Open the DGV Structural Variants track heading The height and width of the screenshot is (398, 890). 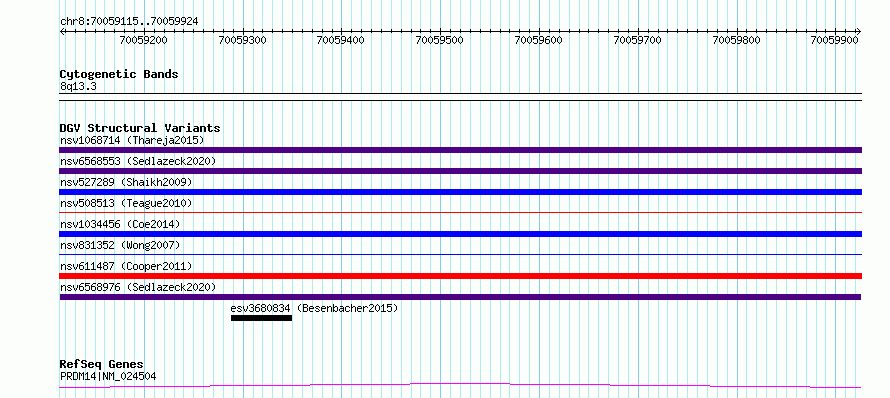coord(140,128)
